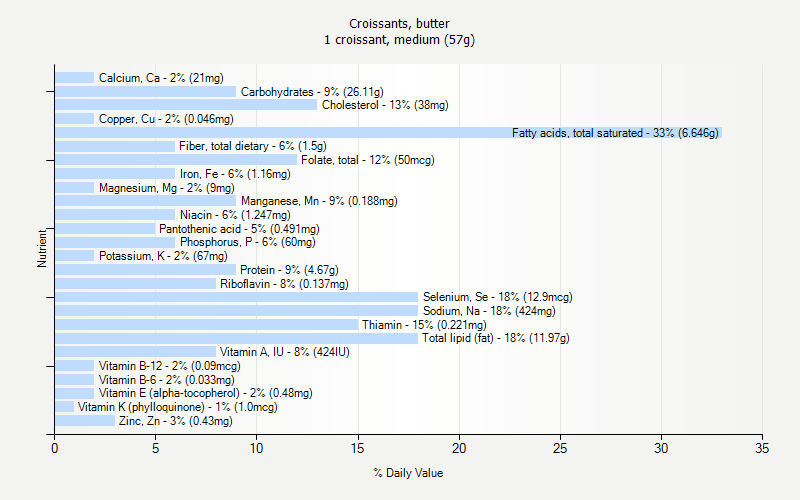The width and height of the screenshot is (800, 500).
Task: Click 'Pantothenic acid - 5% (0.491mg)' label
Action: 239,229
